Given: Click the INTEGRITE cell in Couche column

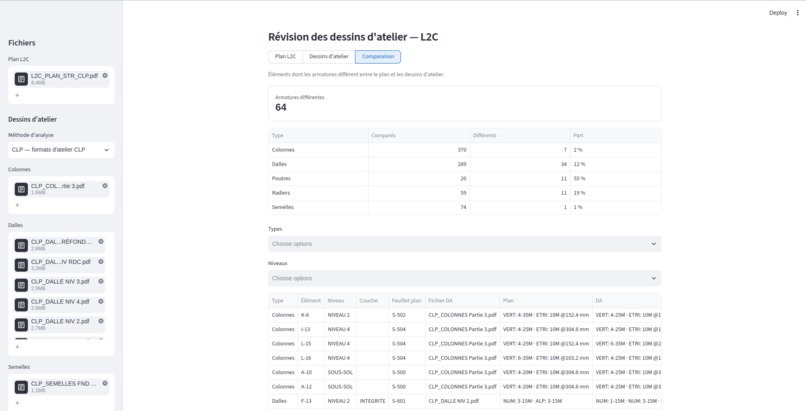Looking at the screenshot, I should (372, 401).
